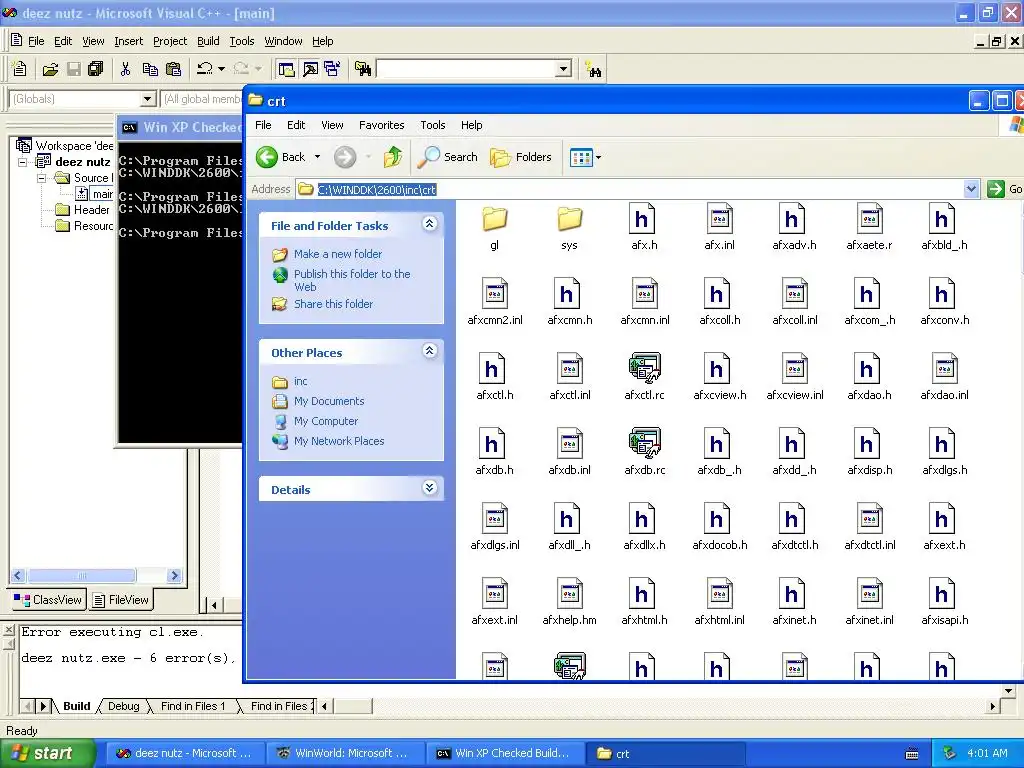Select Resource Files folder in workspace tree
The height and width of the screenshot is (768, 1024).
click(x=84, y=226)
